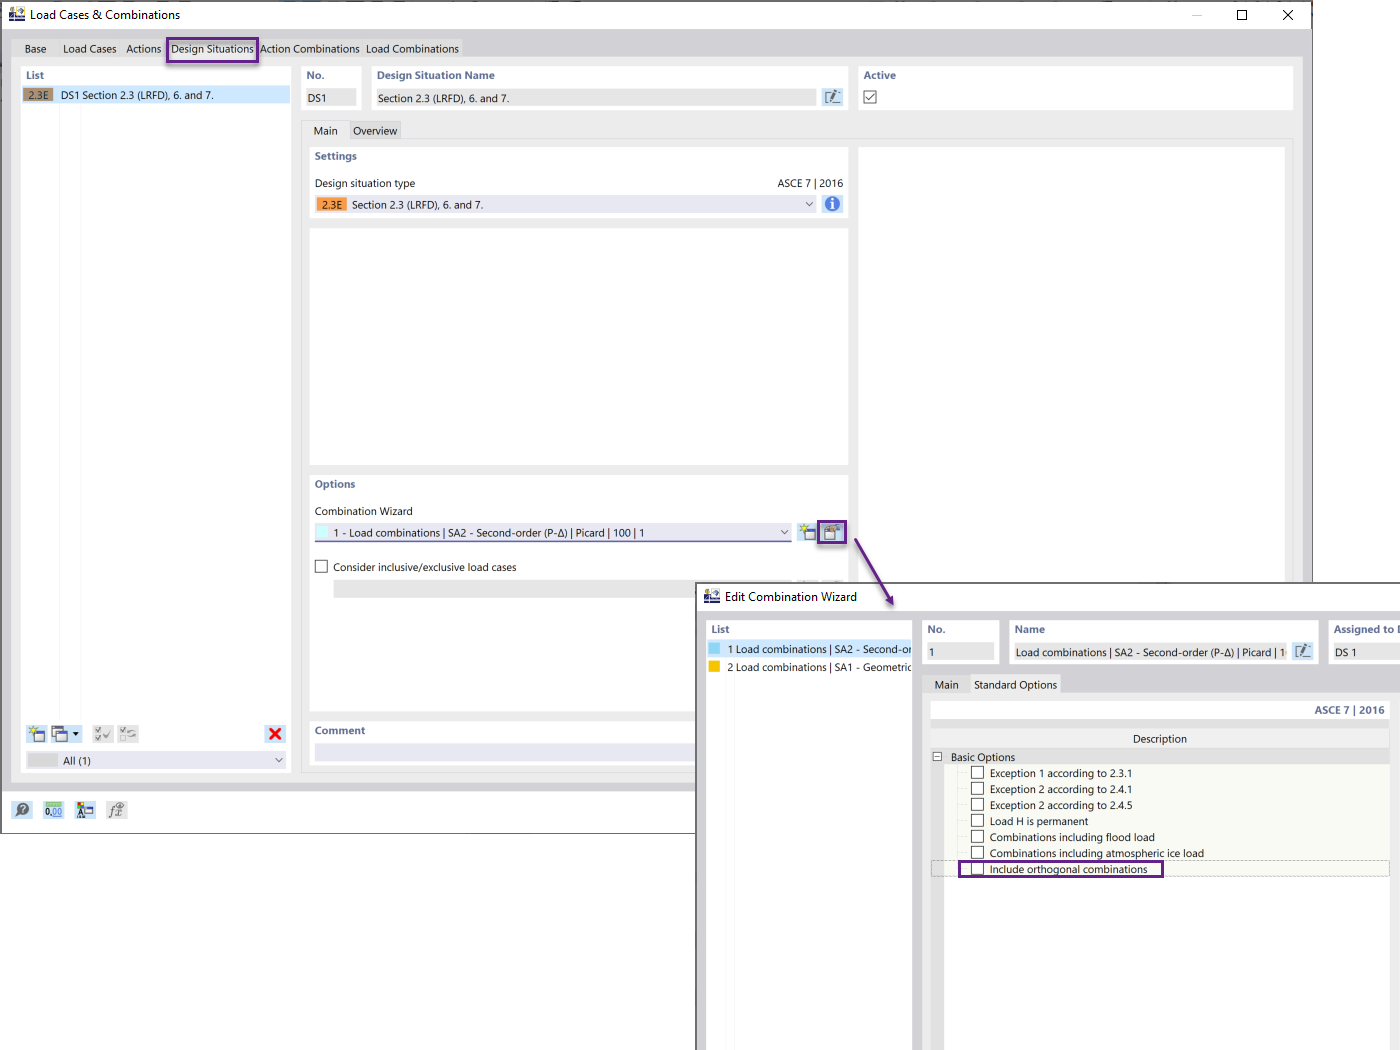Open the units and decimal places icon
This screenshot has width=1400, height=1050.
coord(54,810)
